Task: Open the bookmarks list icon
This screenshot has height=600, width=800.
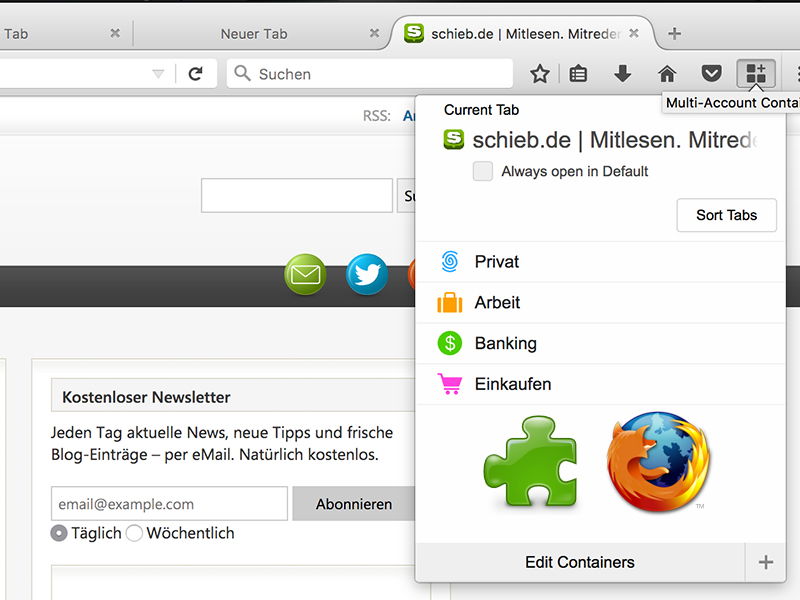Action: coord(578,74)
